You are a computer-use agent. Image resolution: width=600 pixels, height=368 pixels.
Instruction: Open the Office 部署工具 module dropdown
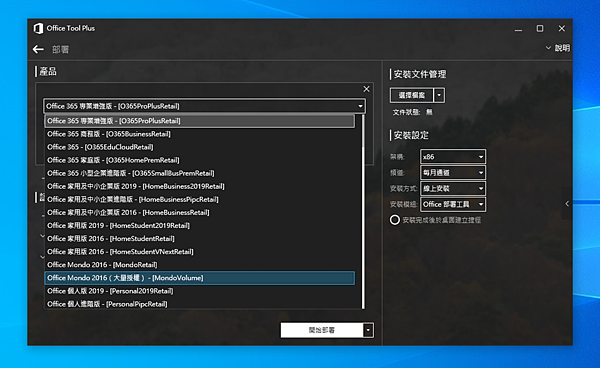pyautogui.click(x=453, y=204)
